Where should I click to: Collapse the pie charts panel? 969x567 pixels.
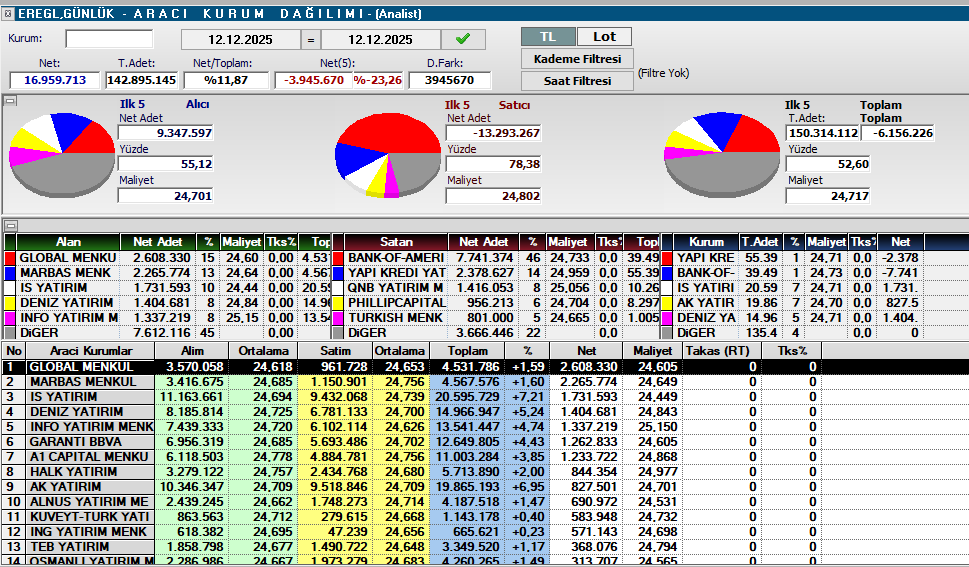coord(10,100)
